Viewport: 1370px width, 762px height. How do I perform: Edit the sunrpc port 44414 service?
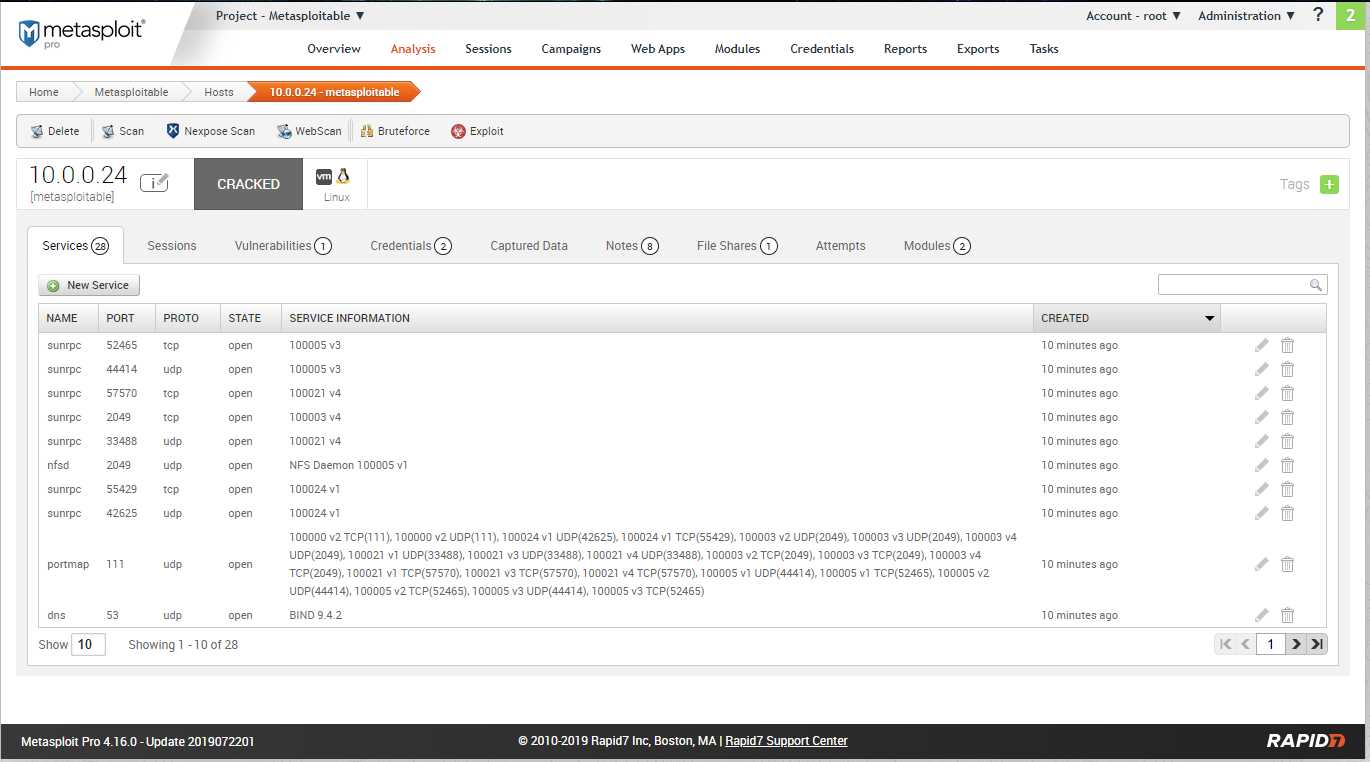tap(1261, 369)
